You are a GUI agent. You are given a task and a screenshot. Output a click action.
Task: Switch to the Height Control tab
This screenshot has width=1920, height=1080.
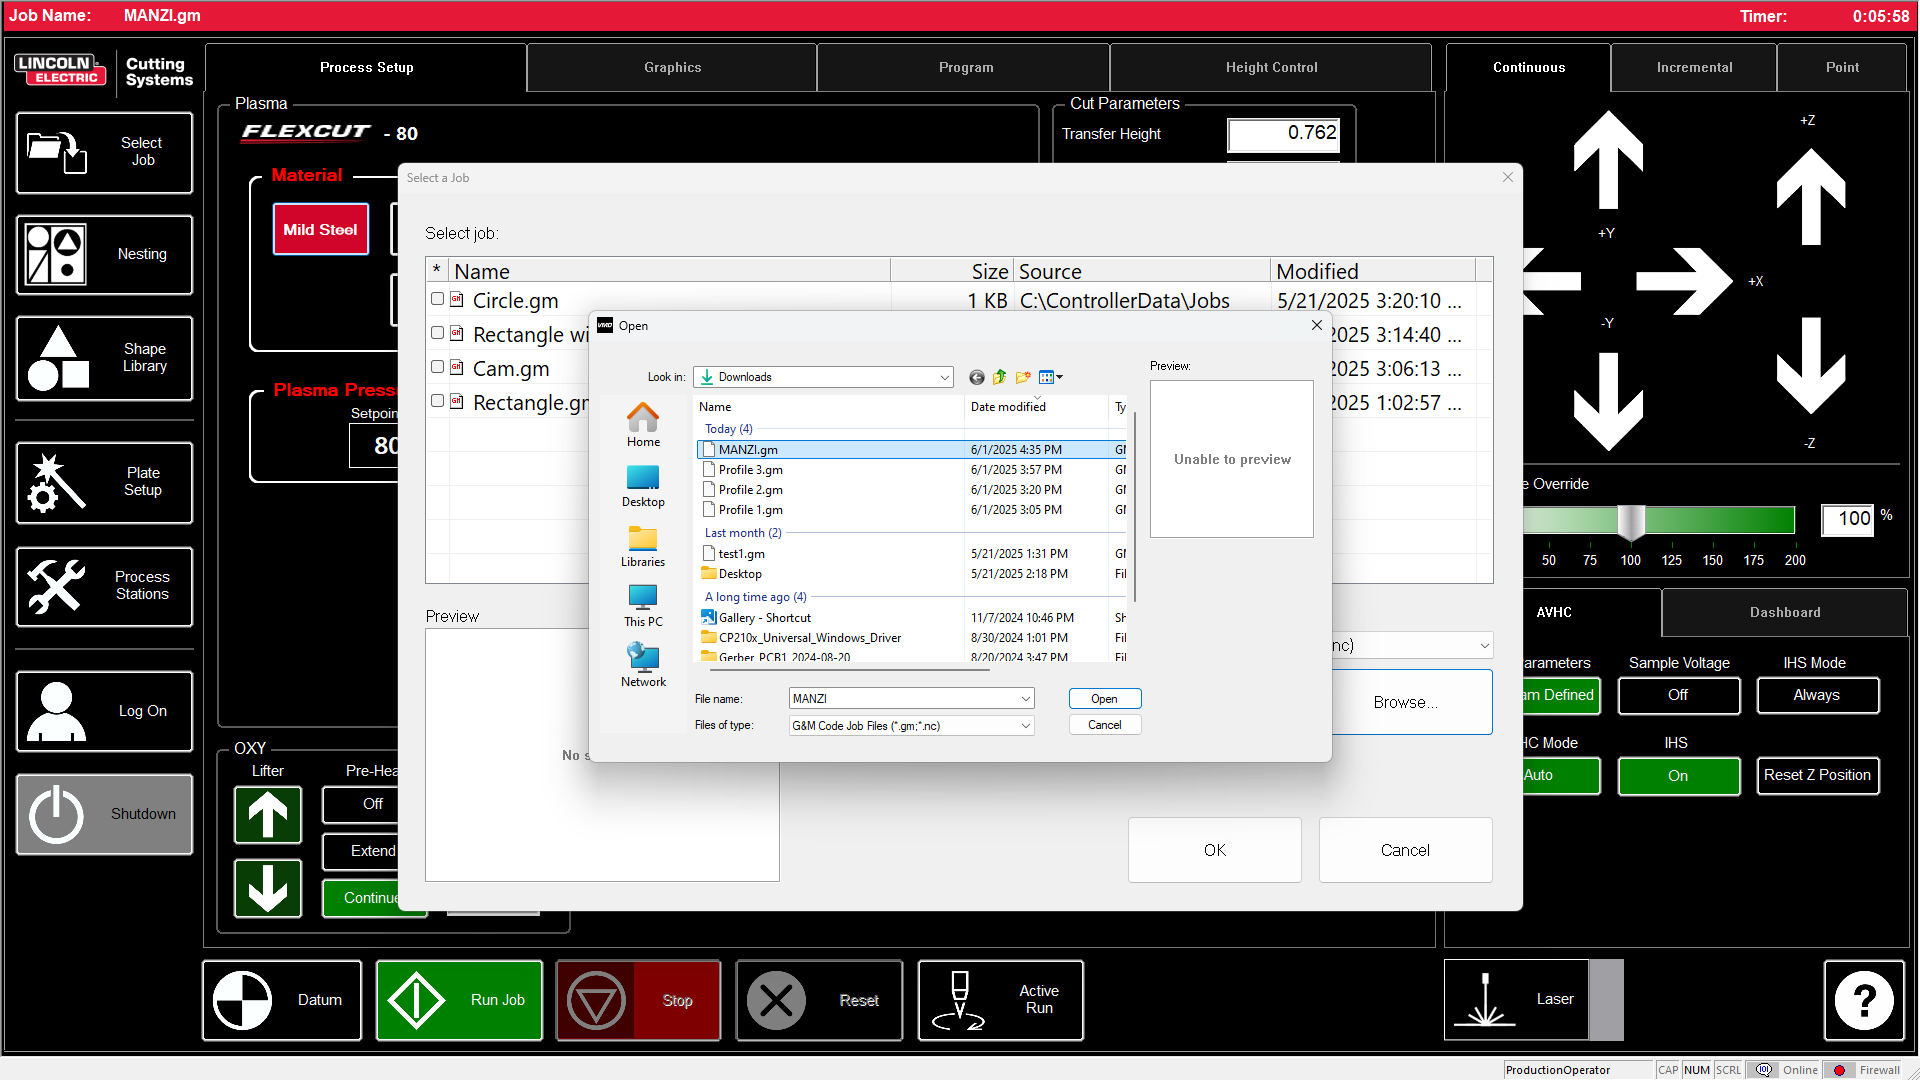[x=1271, y=67]
